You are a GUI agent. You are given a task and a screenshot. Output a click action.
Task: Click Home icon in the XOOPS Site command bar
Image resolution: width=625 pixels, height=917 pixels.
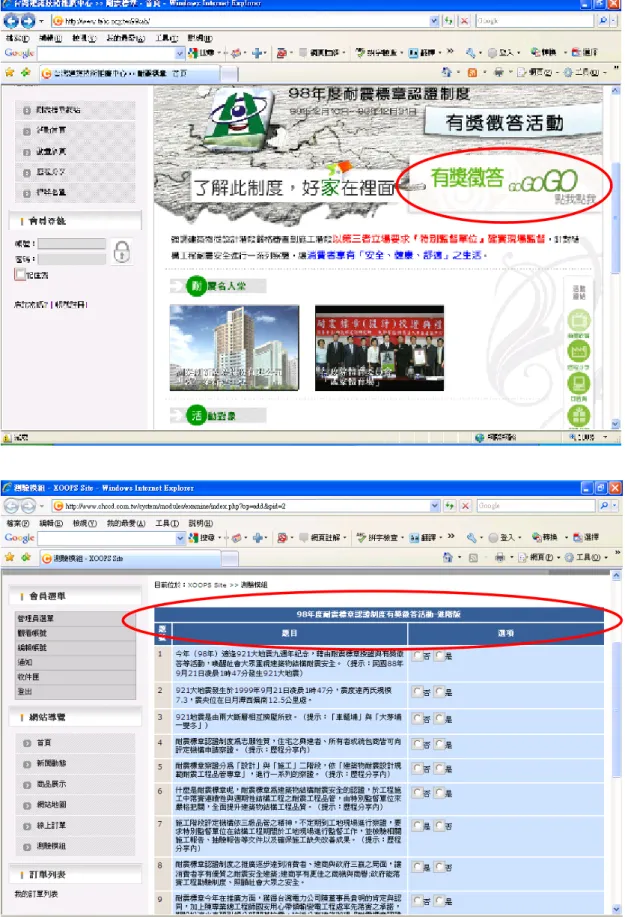point(447,557)
